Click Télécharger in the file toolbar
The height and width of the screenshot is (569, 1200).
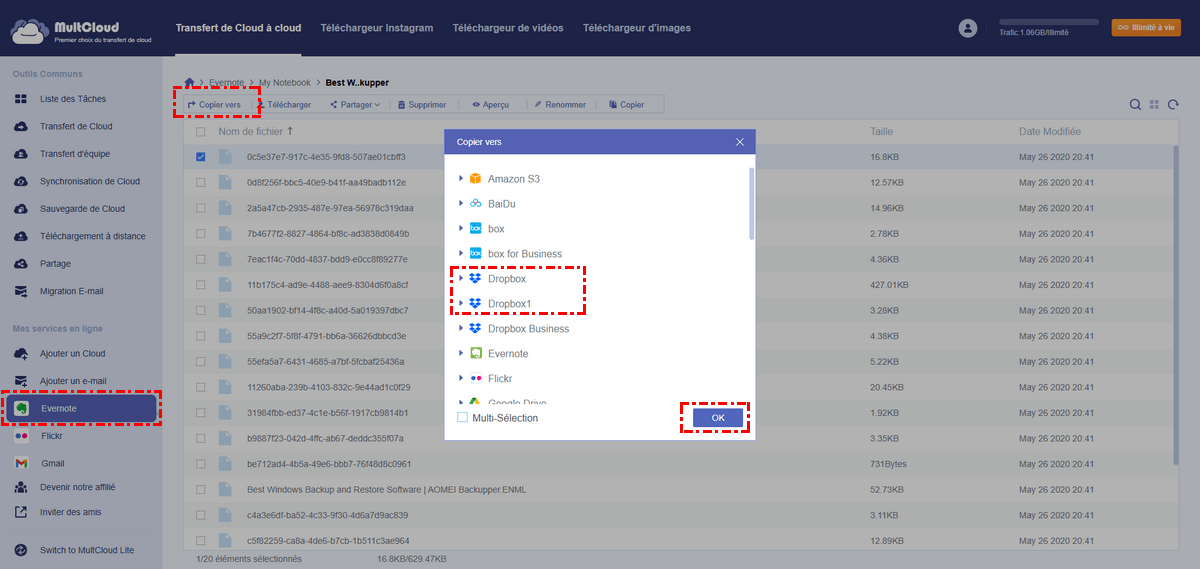coord(283,104)
